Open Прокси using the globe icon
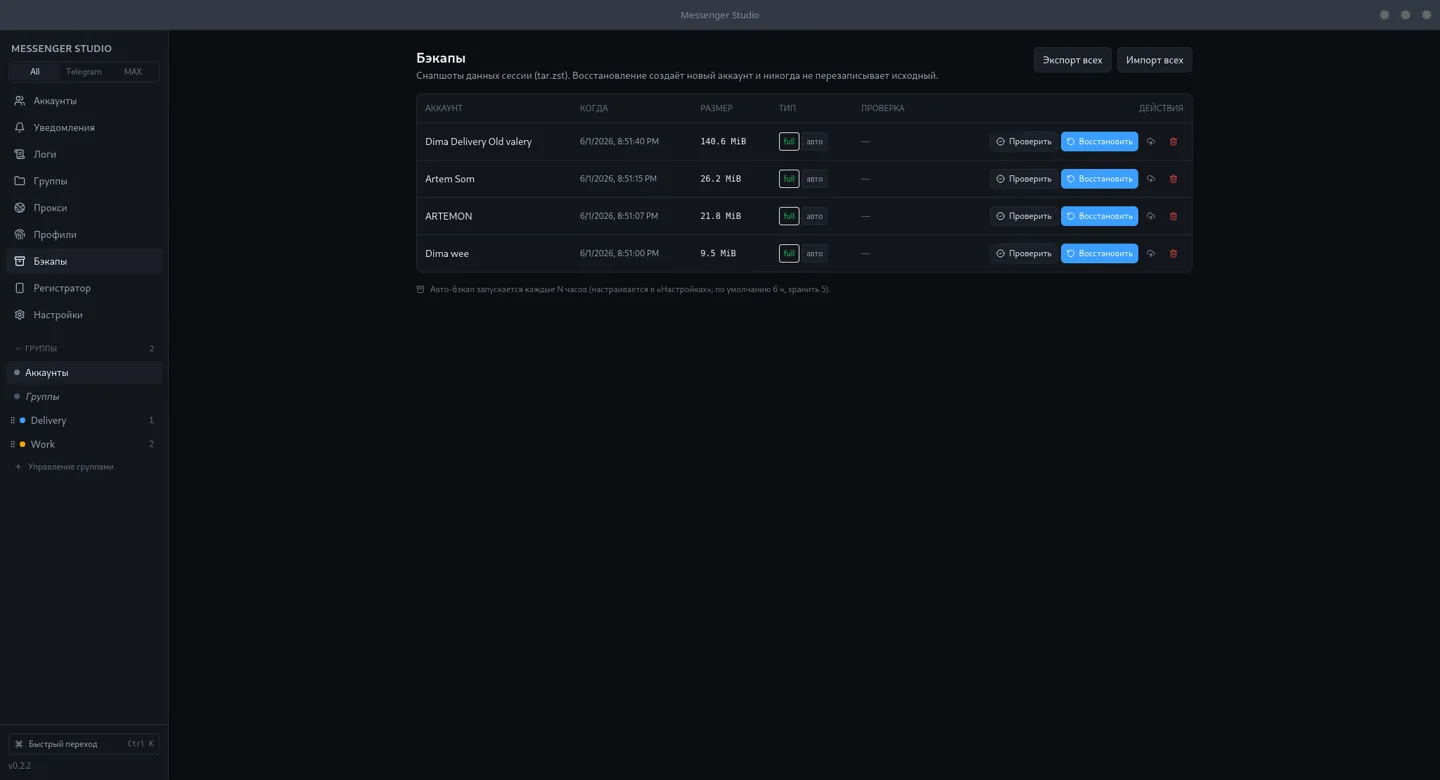This screenshot has height=780, width=1440. [19, 208]
